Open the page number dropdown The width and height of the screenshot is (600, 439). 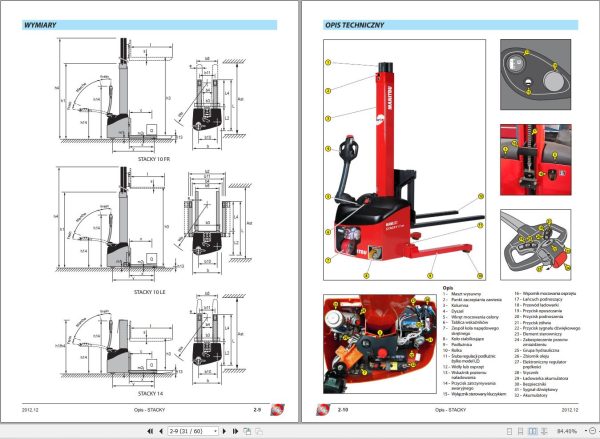215,431
